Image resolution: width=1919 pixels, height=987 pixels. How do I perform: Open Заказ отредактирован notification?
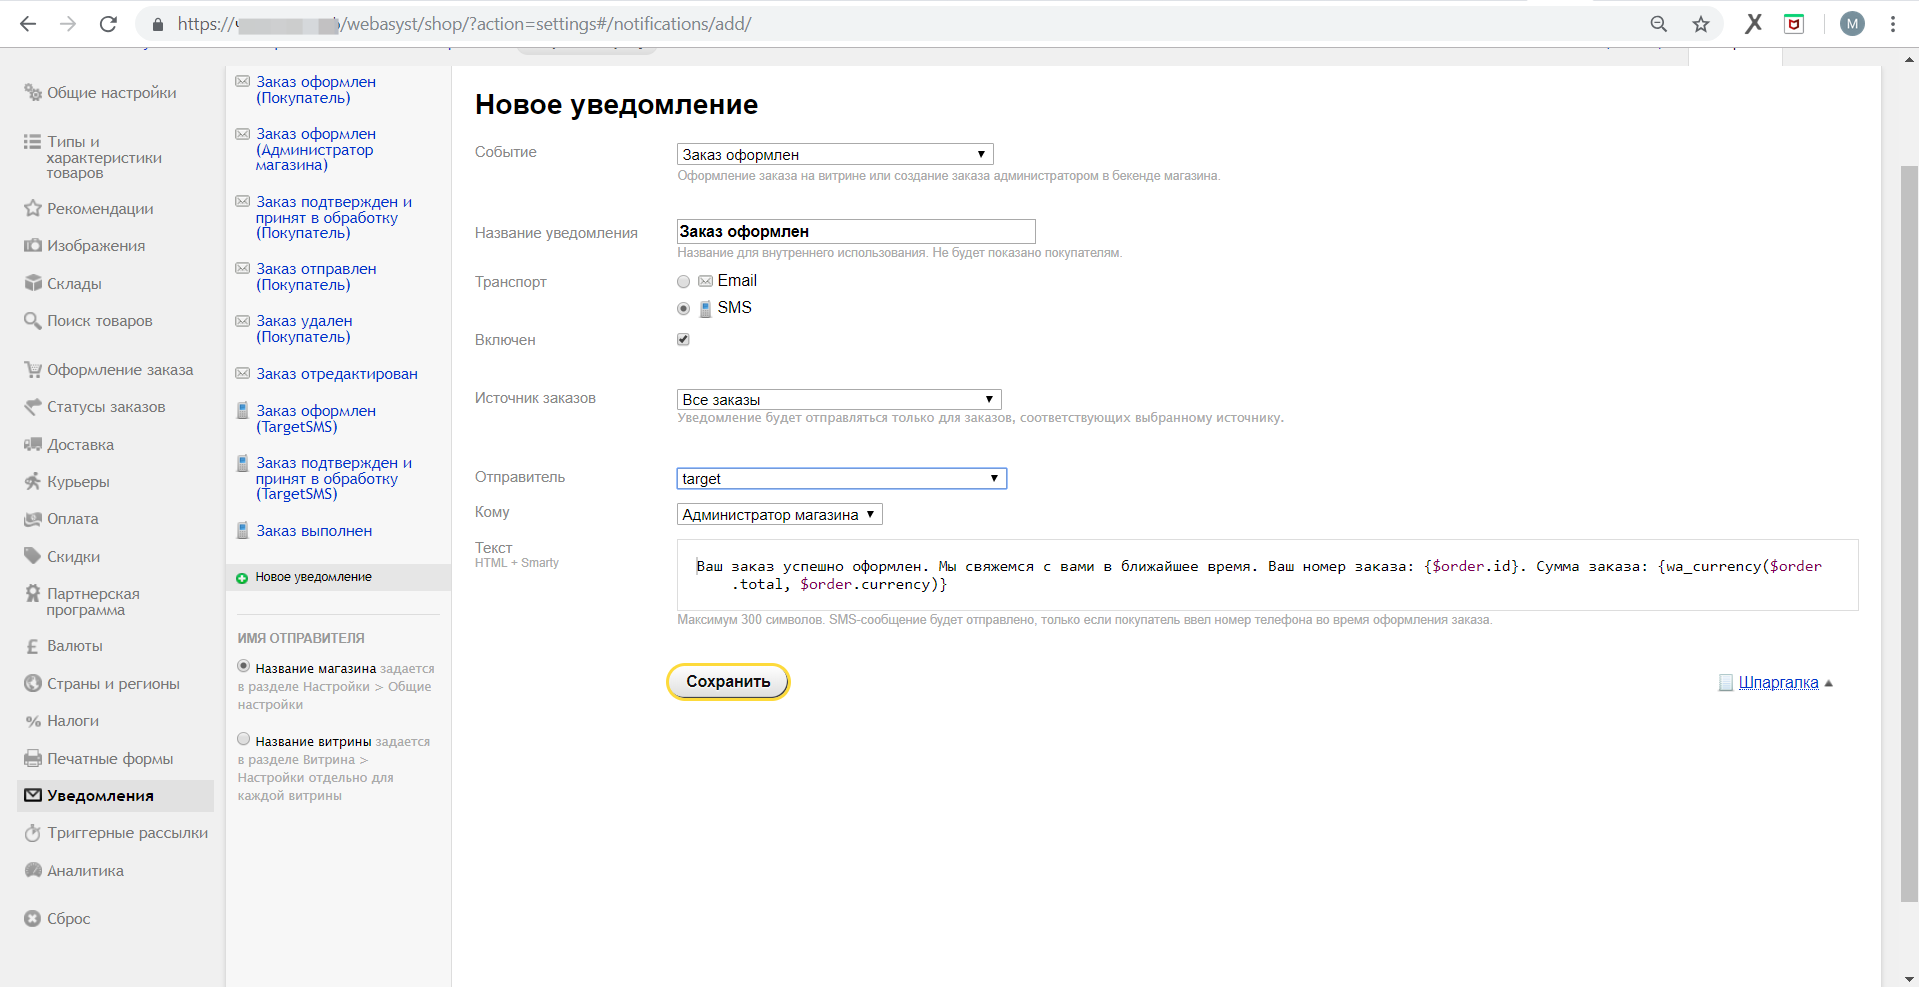coord(337,374)
